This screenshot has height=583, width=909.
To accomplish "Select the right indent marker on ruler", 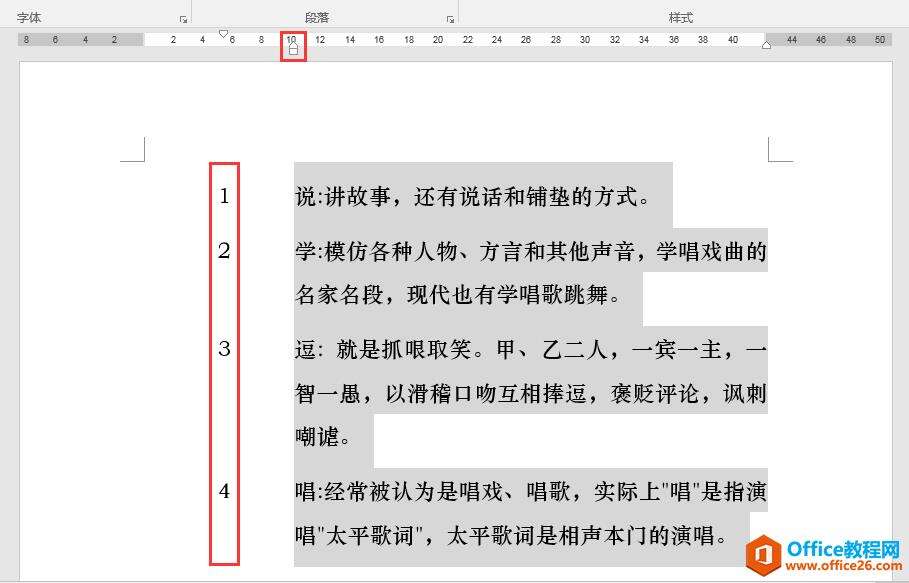I will click(x=766, y=45).
